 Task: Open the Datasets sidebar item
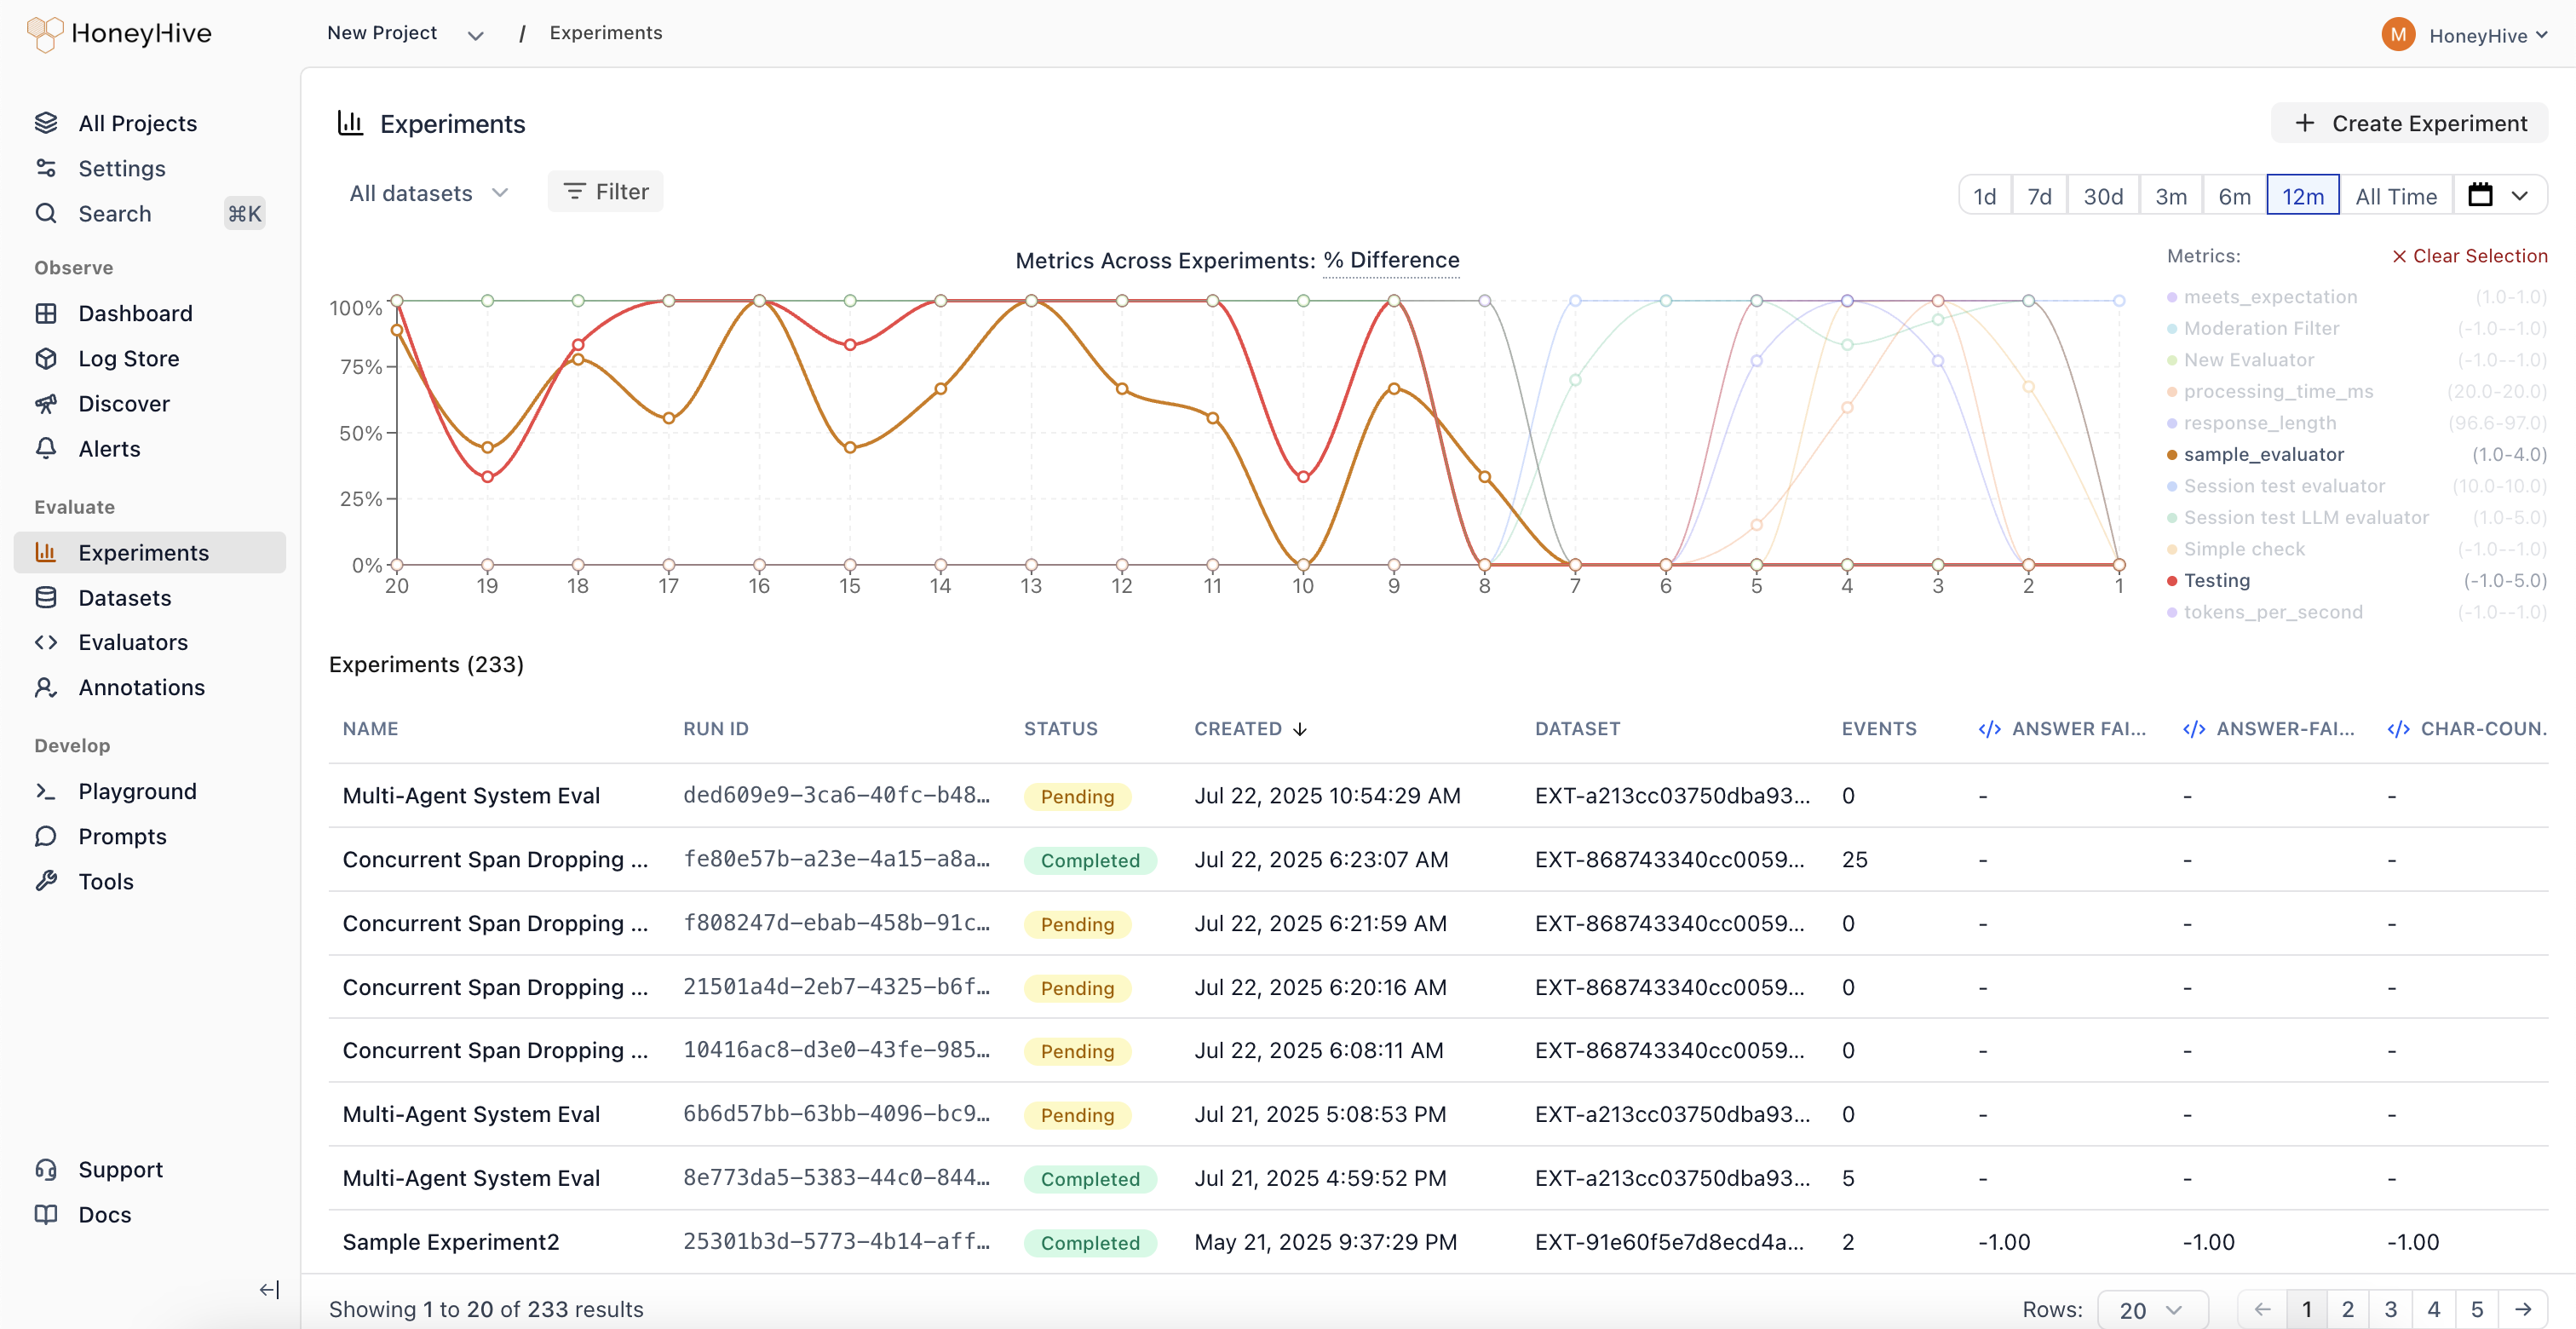pos(124,598)
